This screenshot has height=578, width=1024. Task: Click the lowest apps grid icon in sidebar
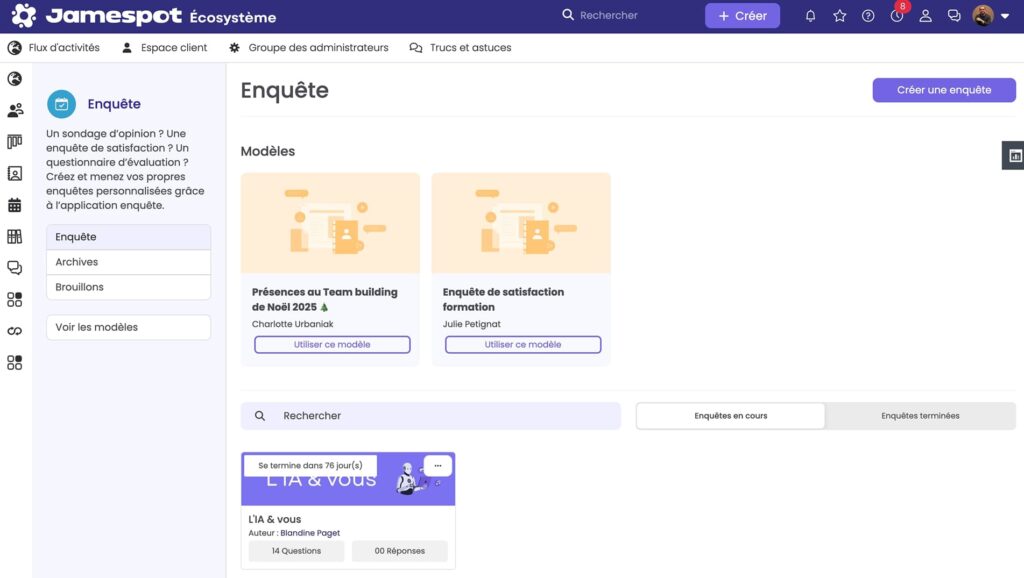click(14, 362)
